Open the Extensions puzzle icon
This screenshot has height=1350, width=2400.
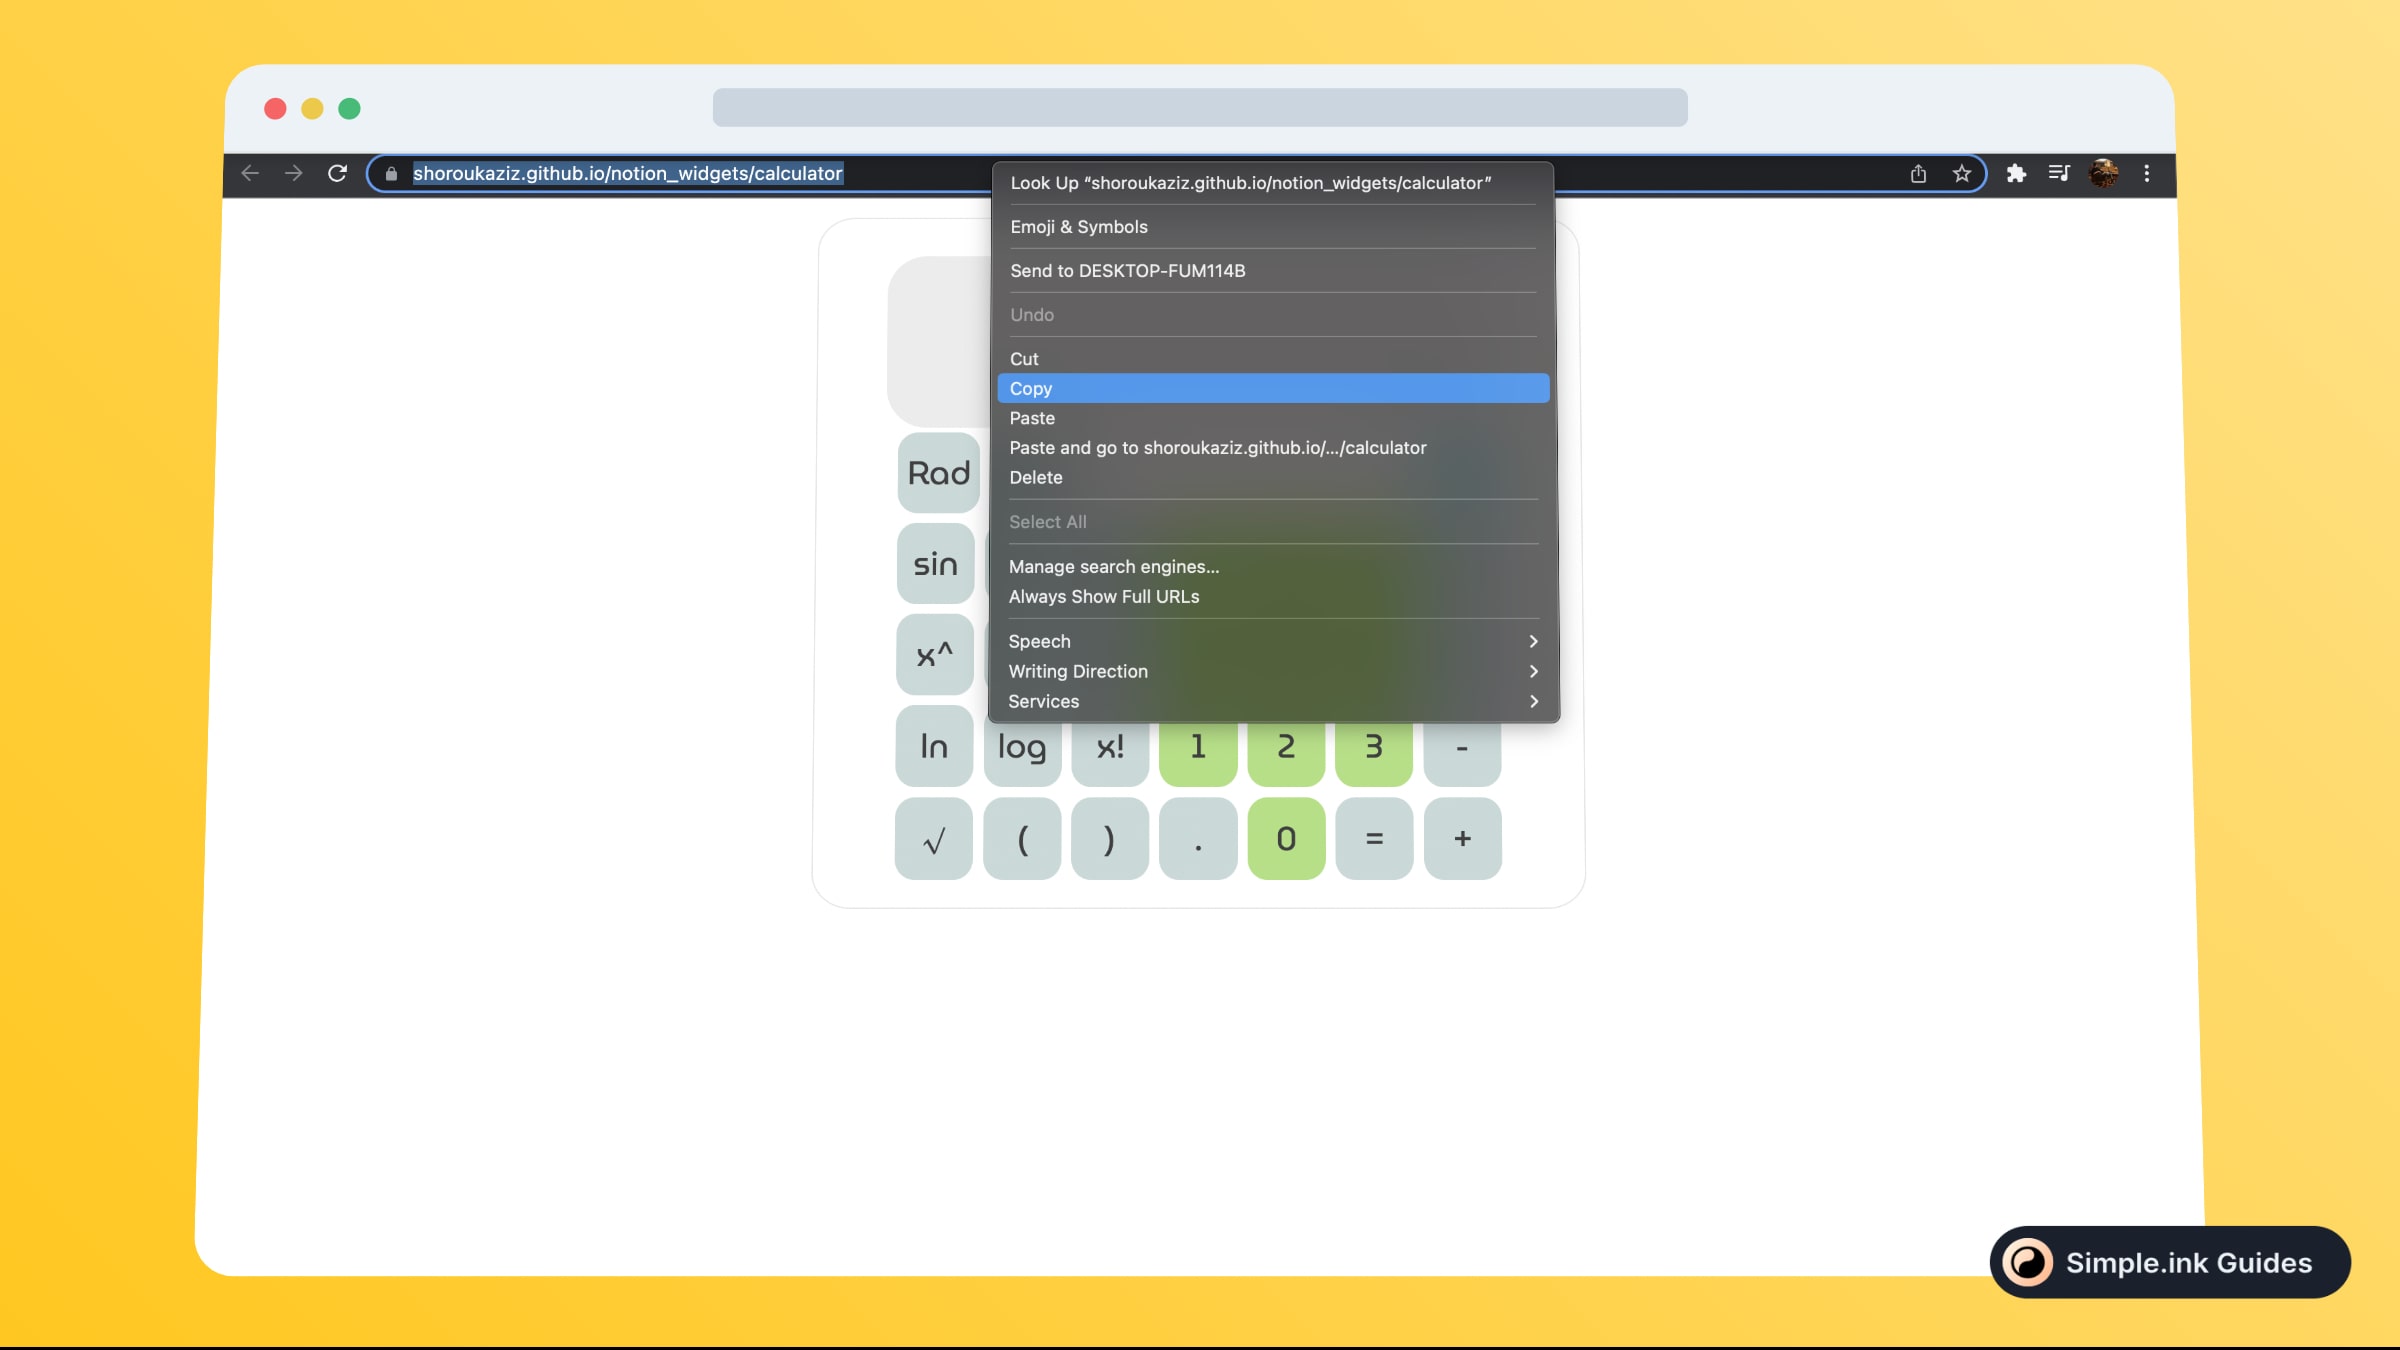point(2016,173)
